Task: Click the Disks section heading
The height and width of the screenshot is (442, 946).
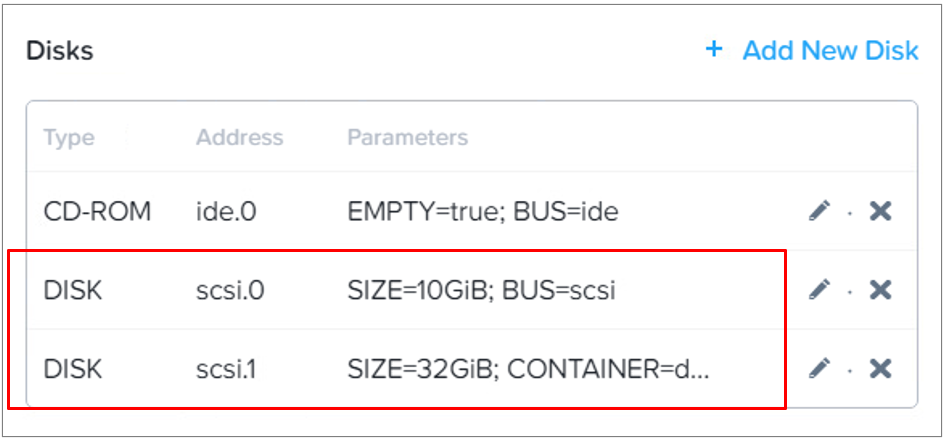Action: 60,51
